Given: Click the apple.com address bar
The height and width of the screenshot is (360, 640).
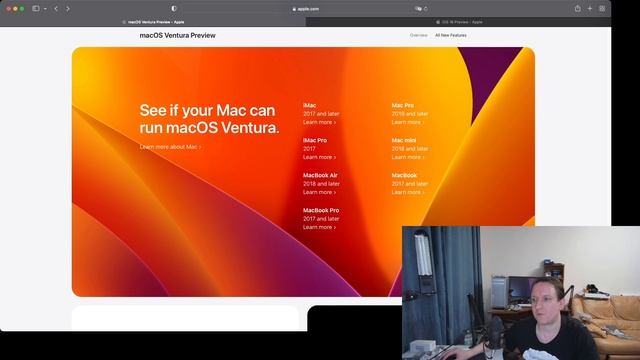Looking at the screenshot, I should 305,9.
